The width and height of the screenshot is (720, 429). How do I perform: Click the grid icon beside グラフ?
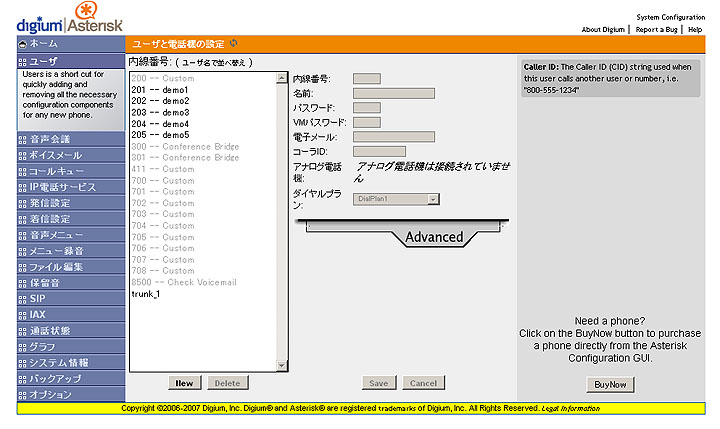point(22,347)
